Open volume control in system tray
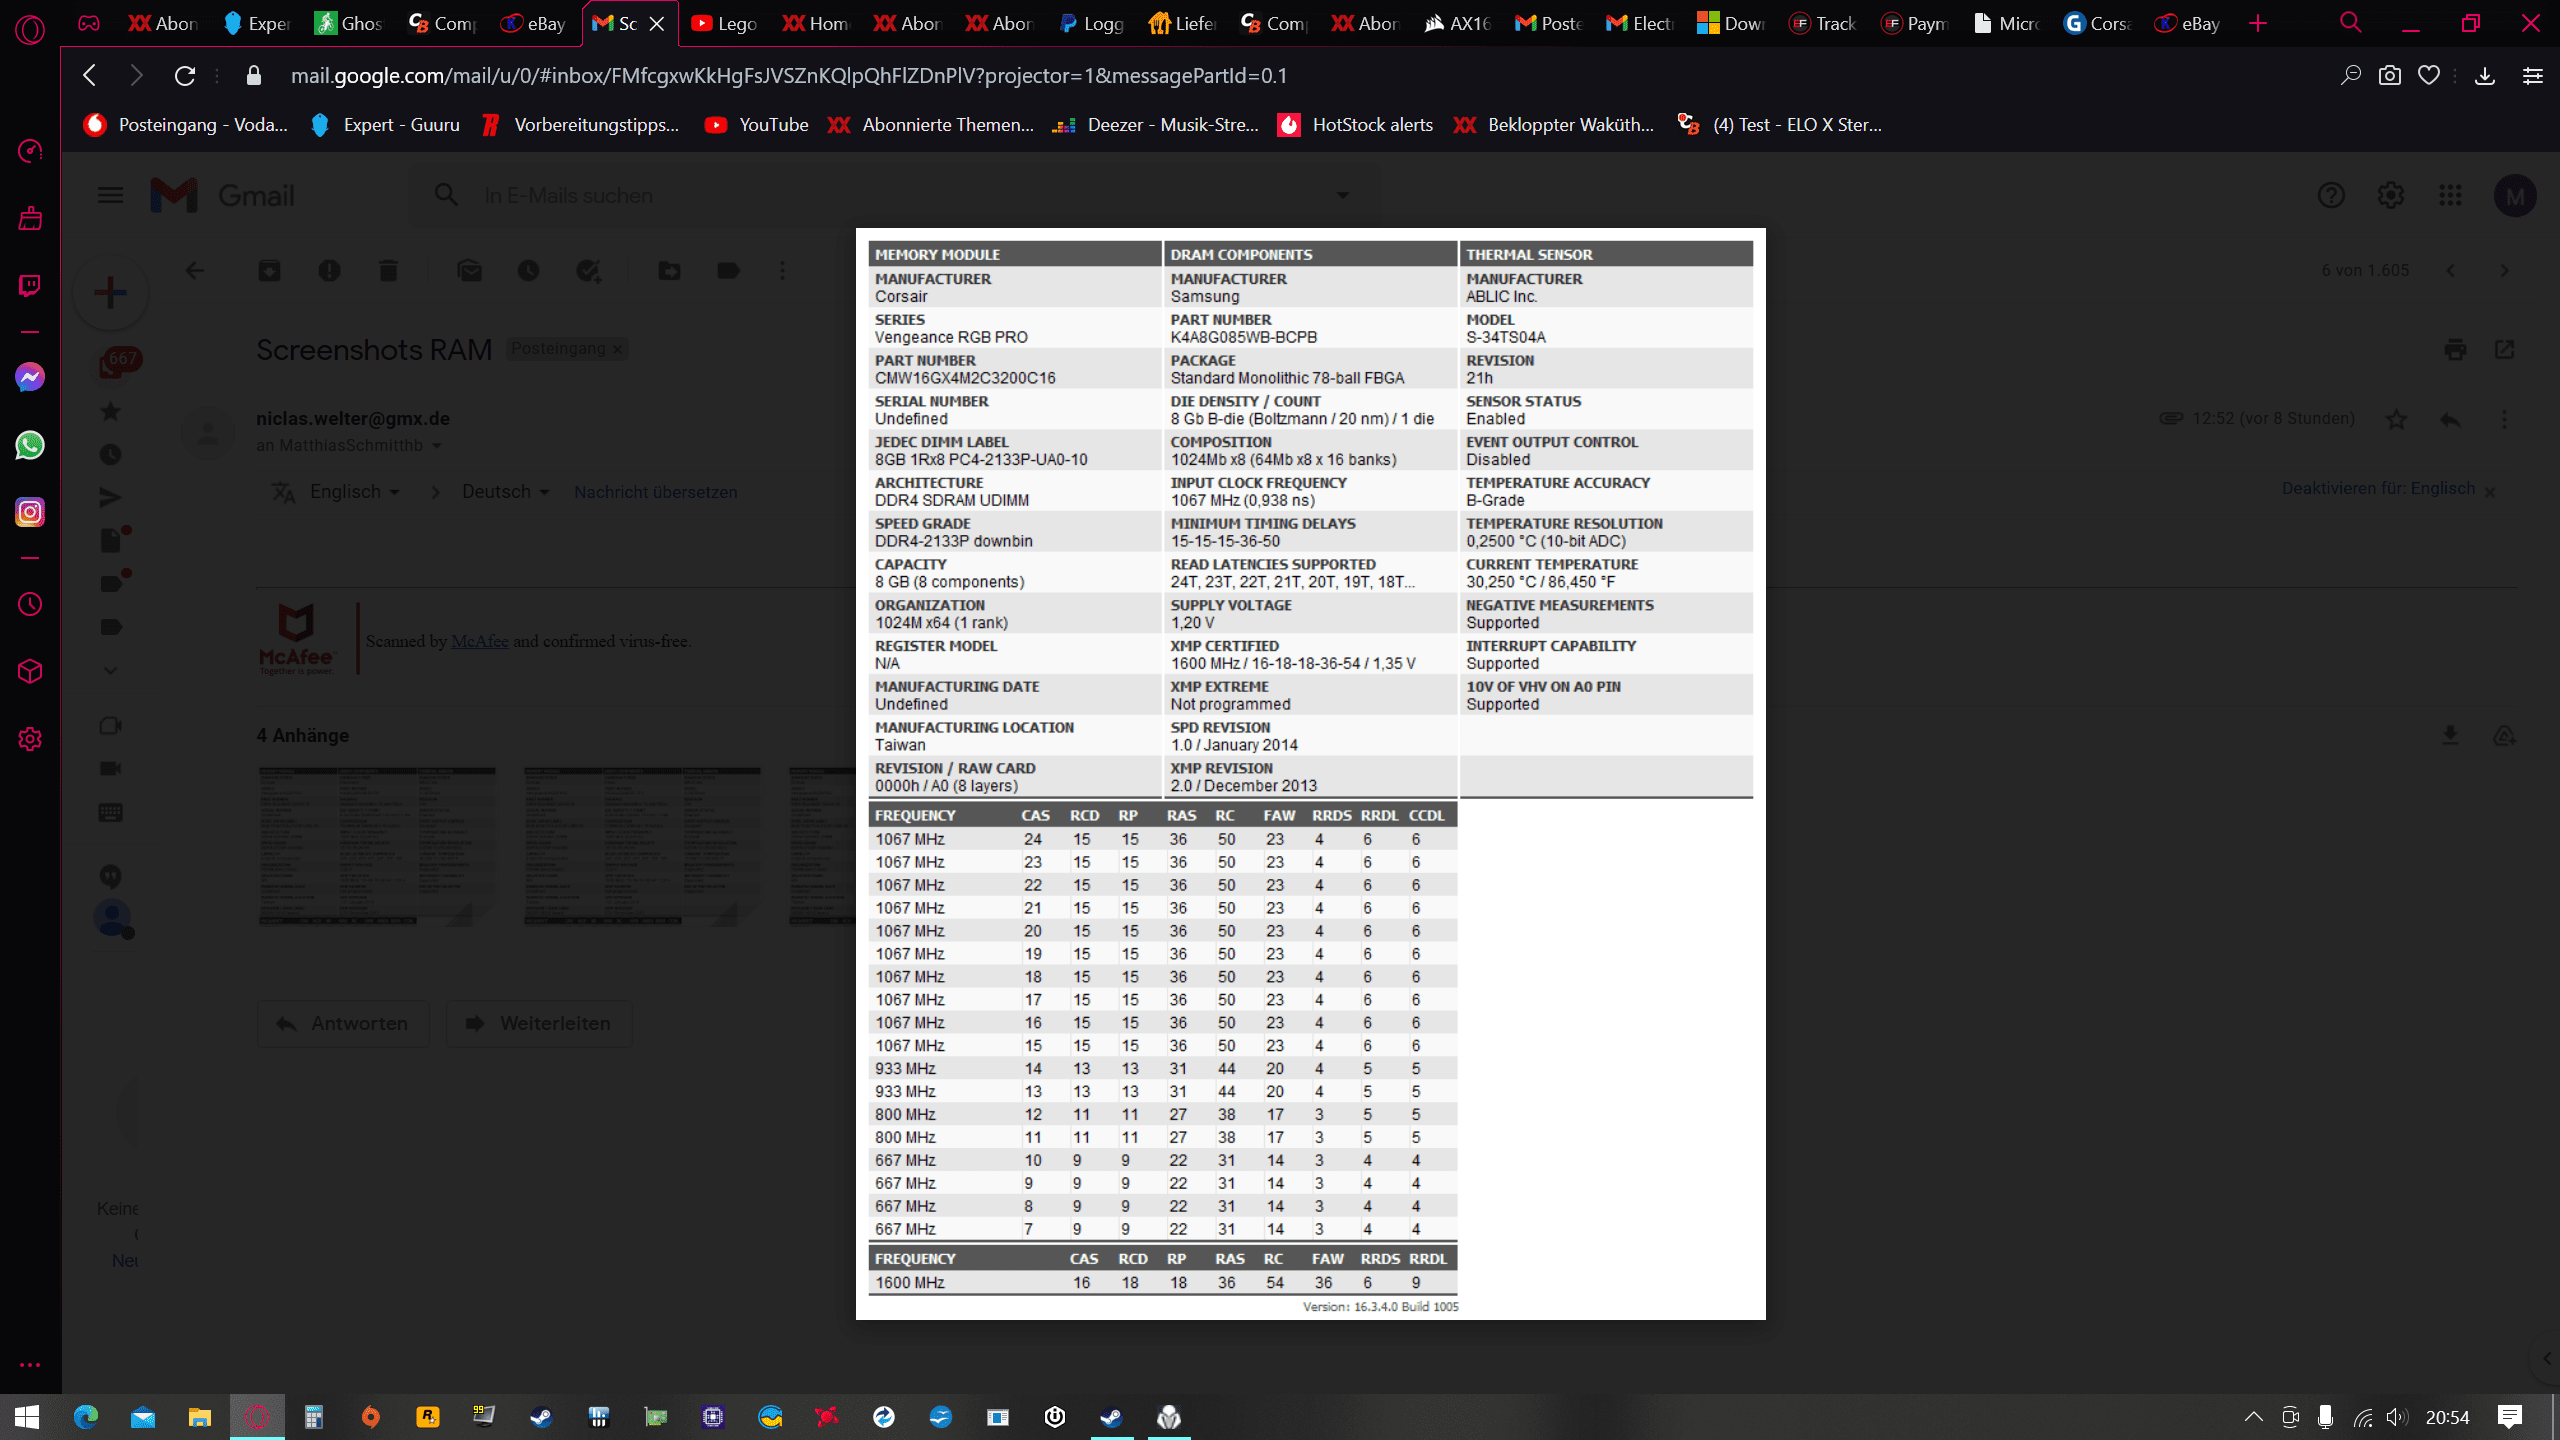The height and width of the screenshot is (1440, 2560). (2396, 1417)
